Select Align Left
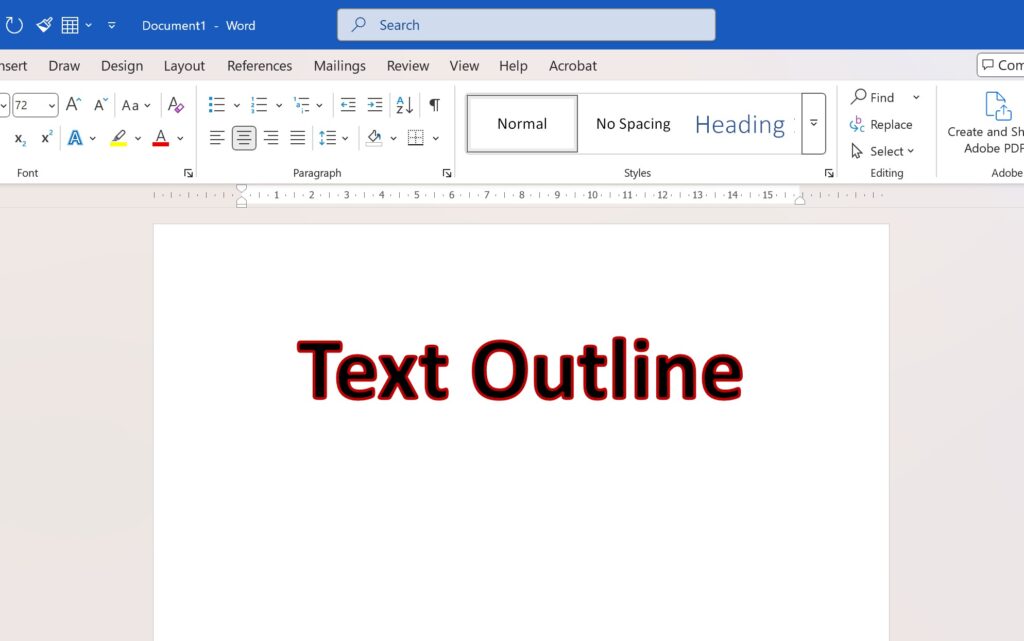 tap(217, 138)
